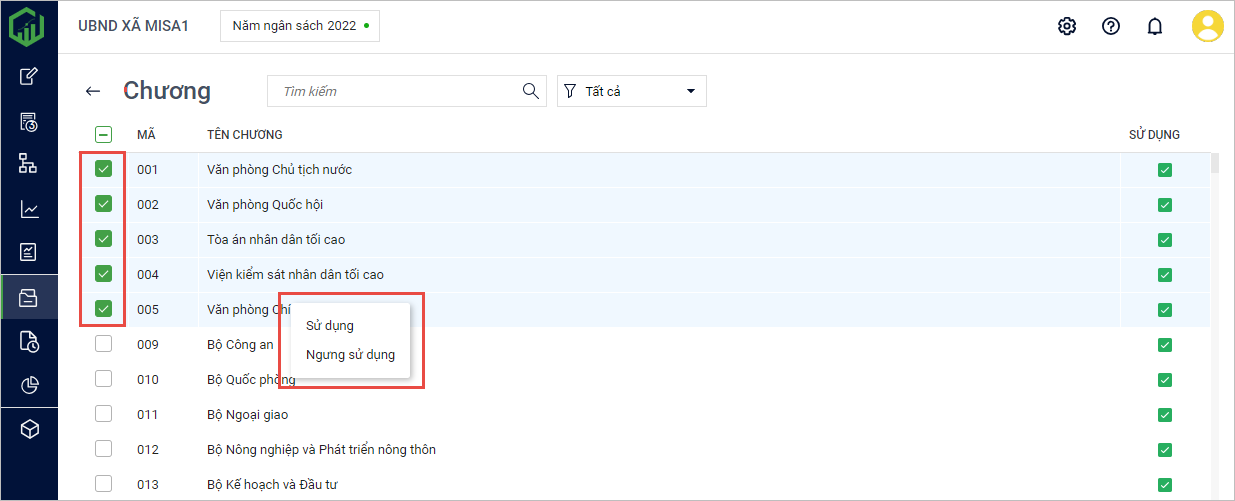Screen dimensions: 1235x501
Task: Open the Năm ngân sách 2022 selector
Action: click(x=299, y=26)
